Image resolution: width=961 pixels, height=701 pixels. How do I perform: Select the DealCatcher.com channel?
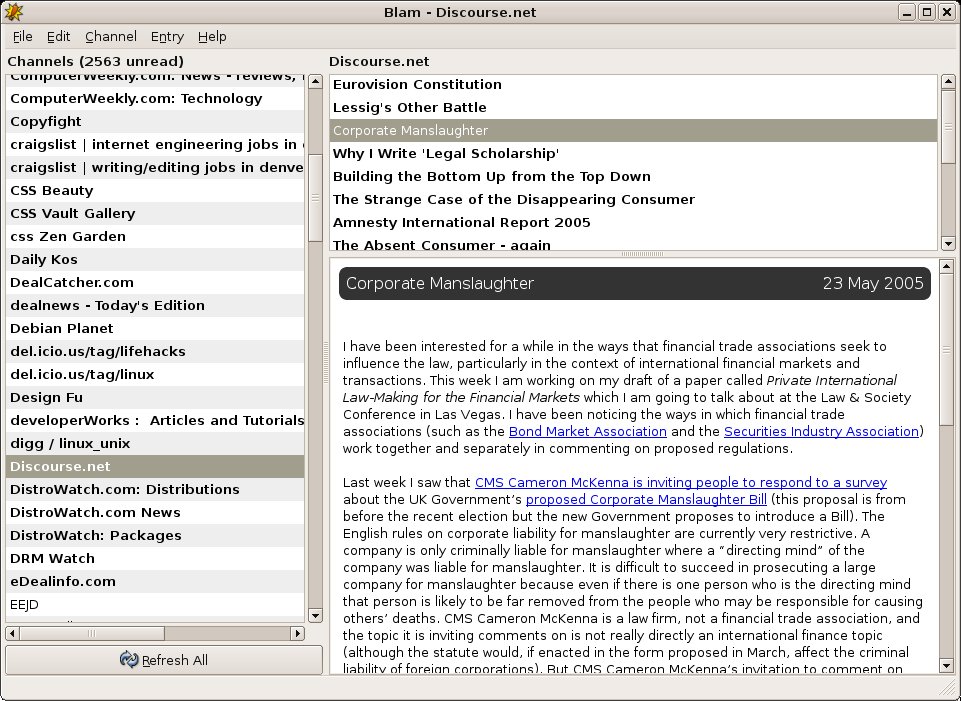(155, 282)
